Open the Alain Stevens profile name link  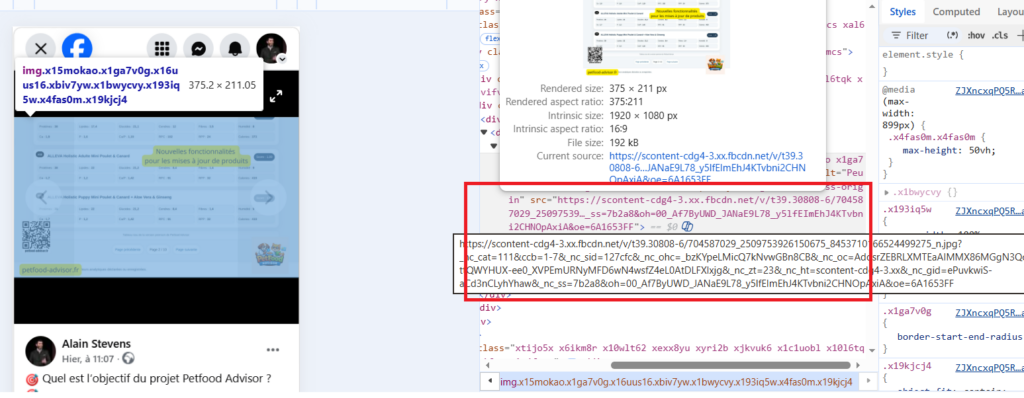pos(96,344)
